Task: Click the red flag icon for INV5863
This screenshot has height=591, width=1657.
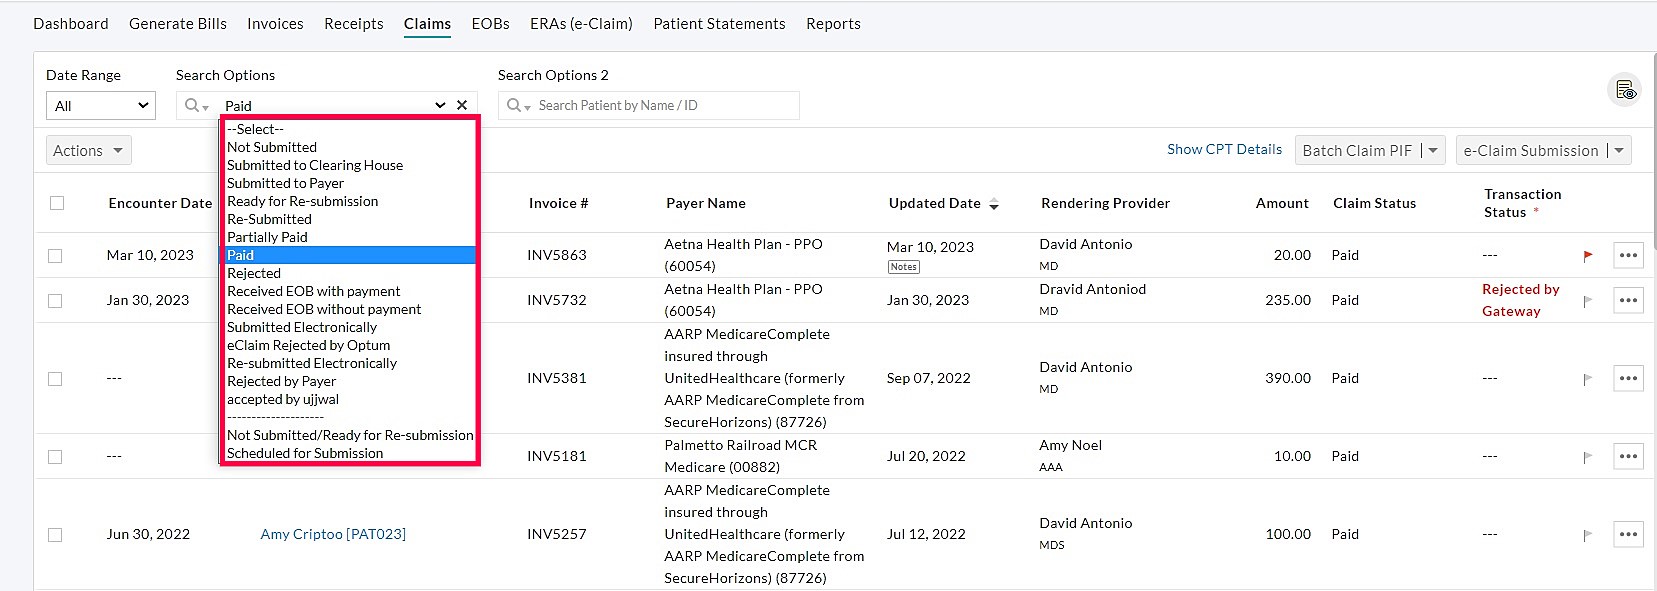Action: click(x=1588, y=256)
